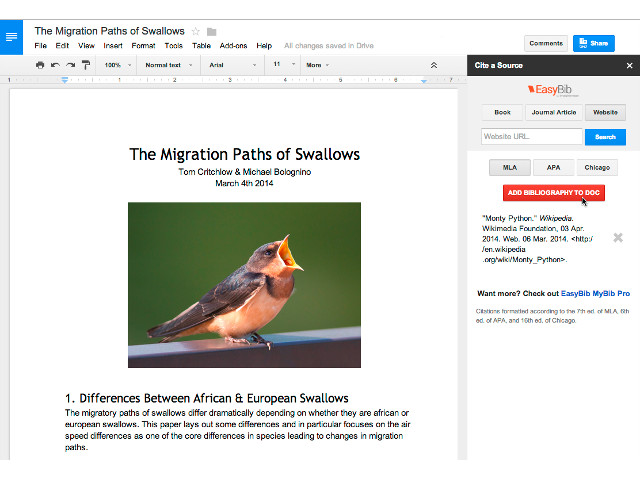
Task: Click the folder icon beside the title
Action: coord(212,31)
